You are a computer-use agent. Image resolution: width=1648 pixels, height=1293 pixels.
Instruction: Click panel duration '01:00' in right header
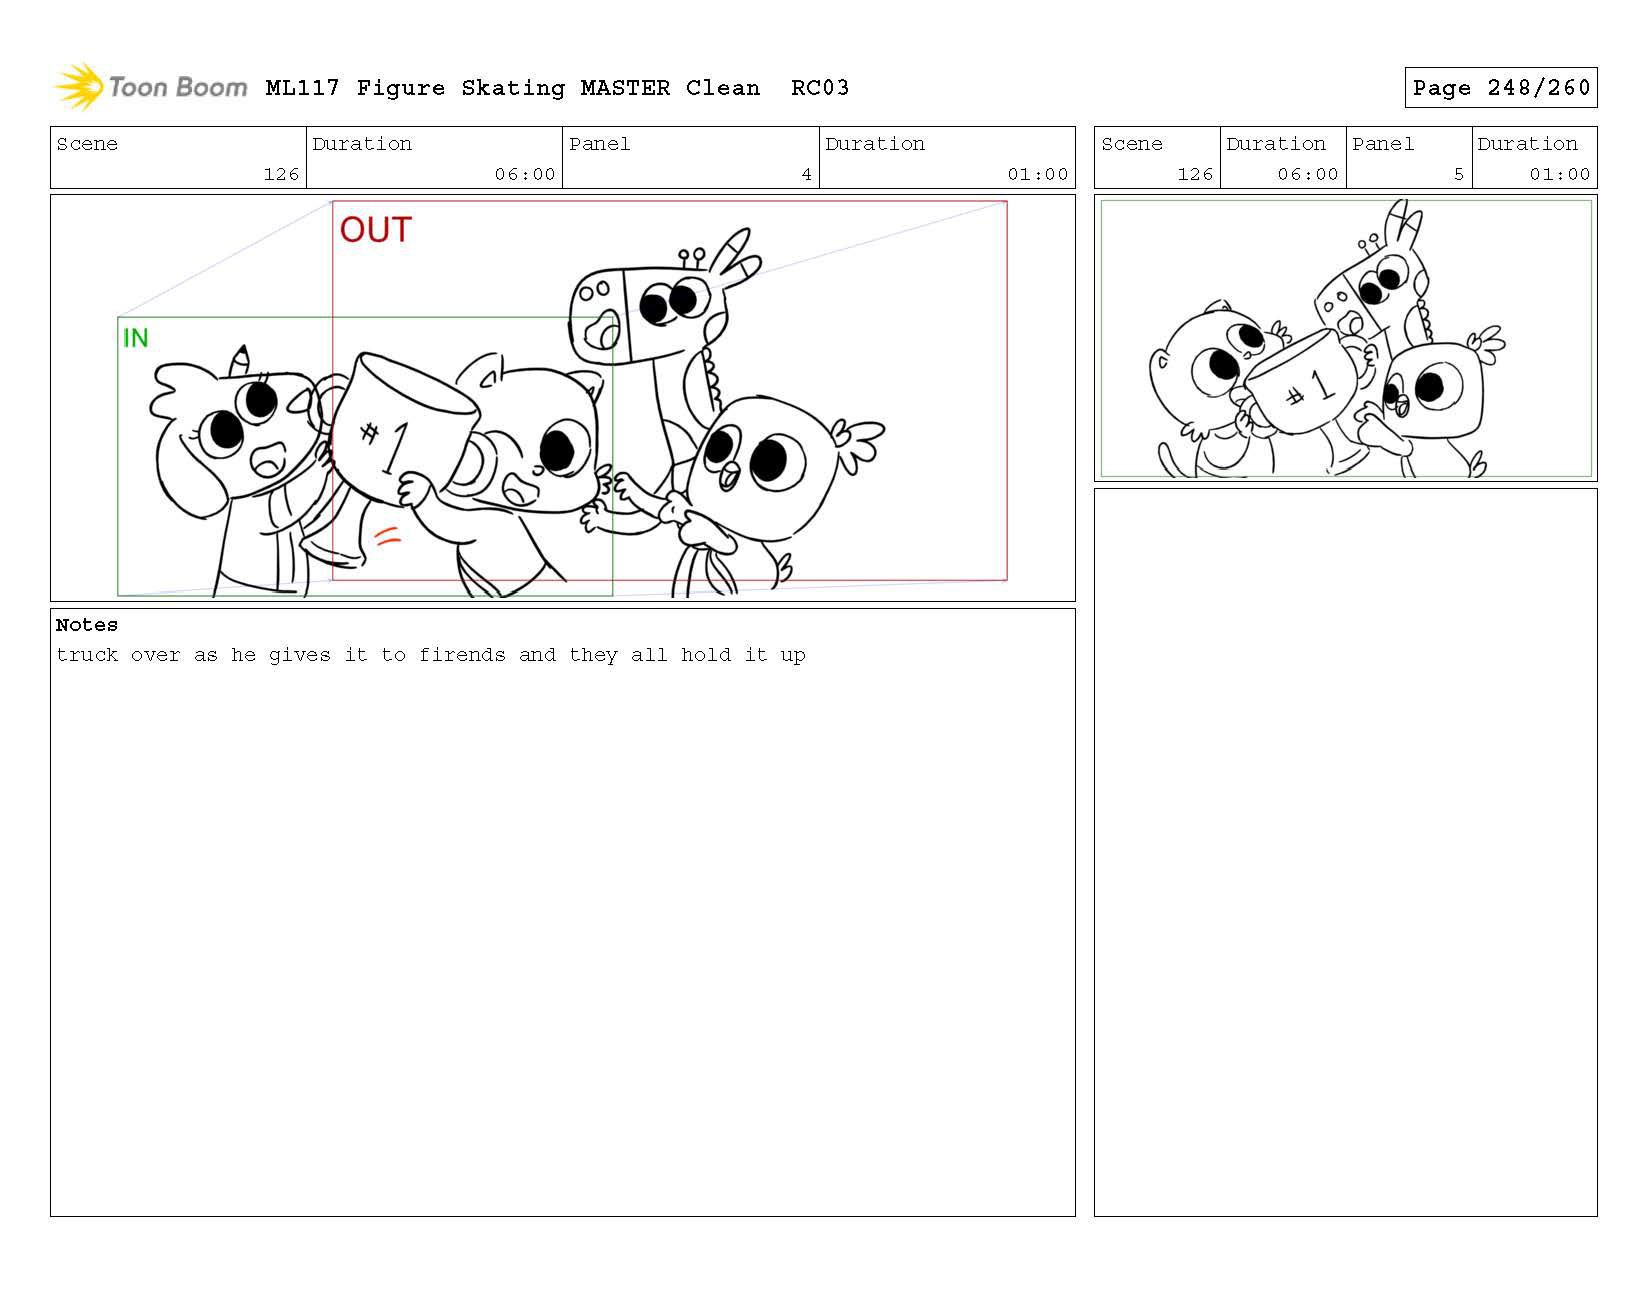(1560, 174)
